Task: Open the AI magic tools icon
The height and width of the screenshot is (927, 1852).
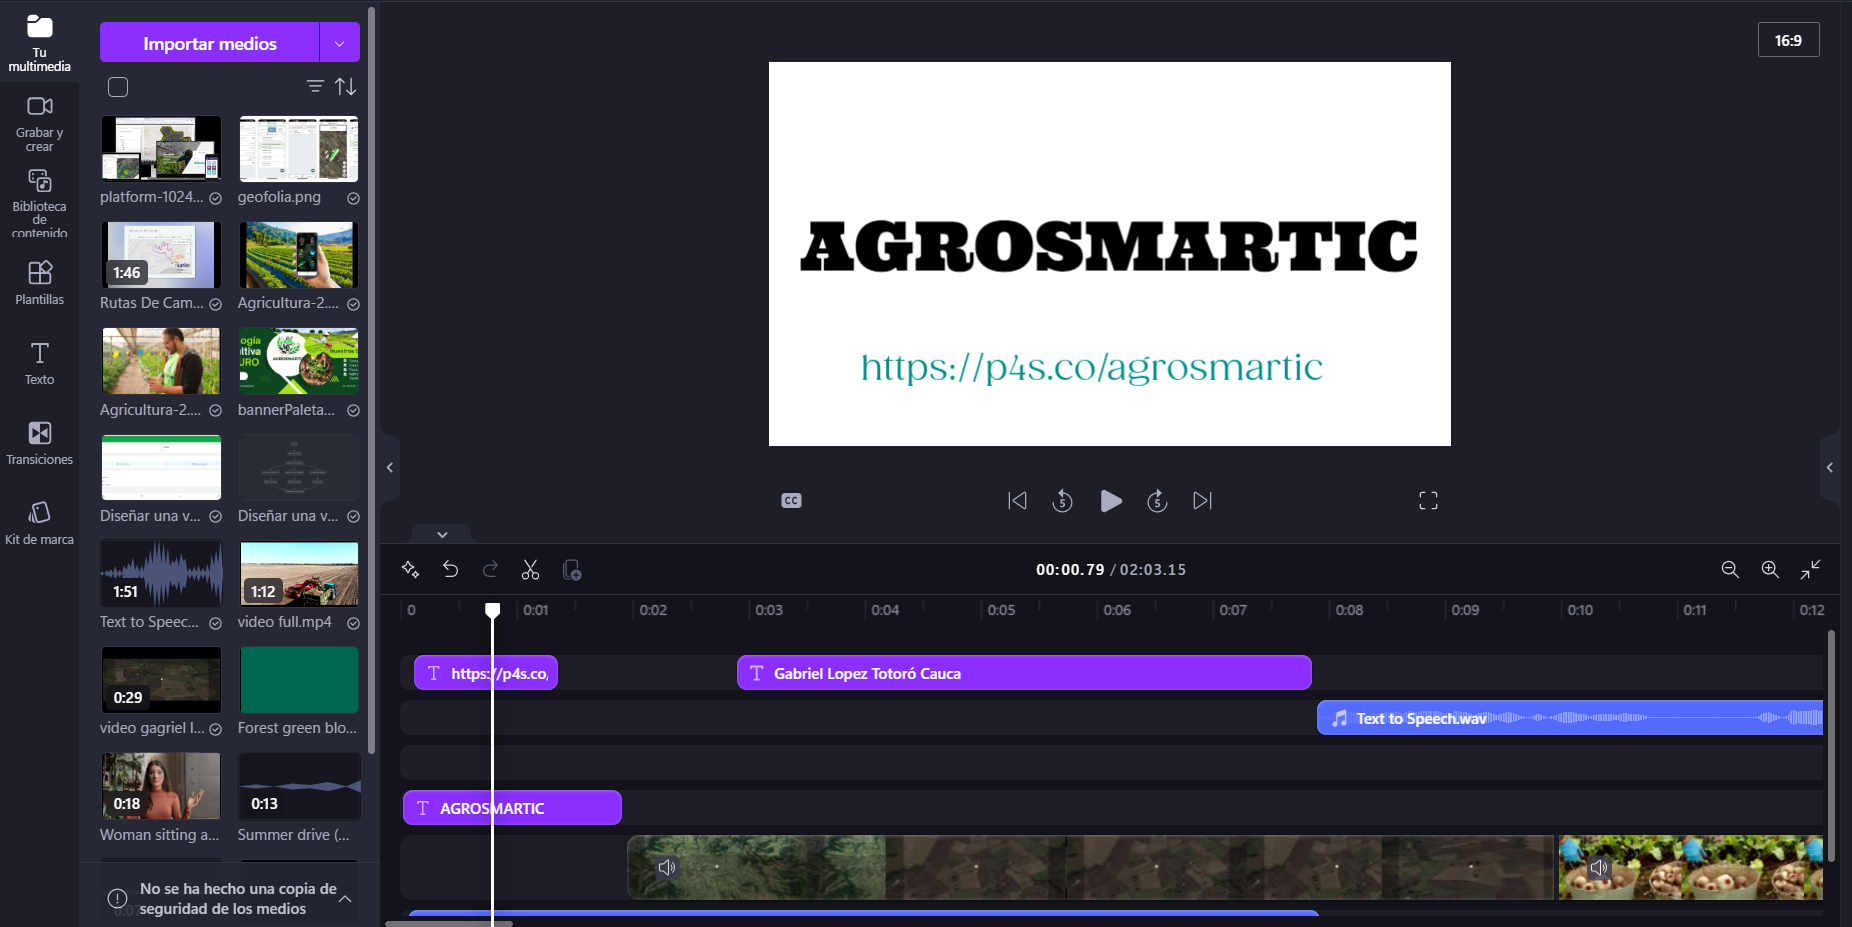Action: tap(410, 569)
